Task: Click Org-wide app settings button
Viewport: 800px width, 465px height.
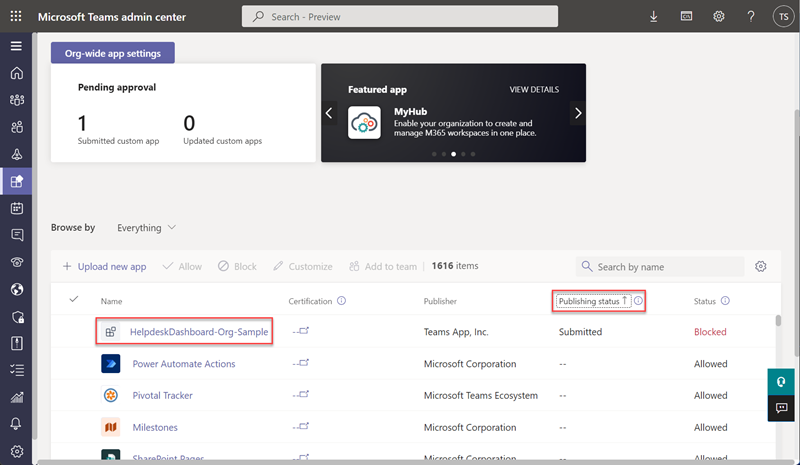Action: (113, 53)
